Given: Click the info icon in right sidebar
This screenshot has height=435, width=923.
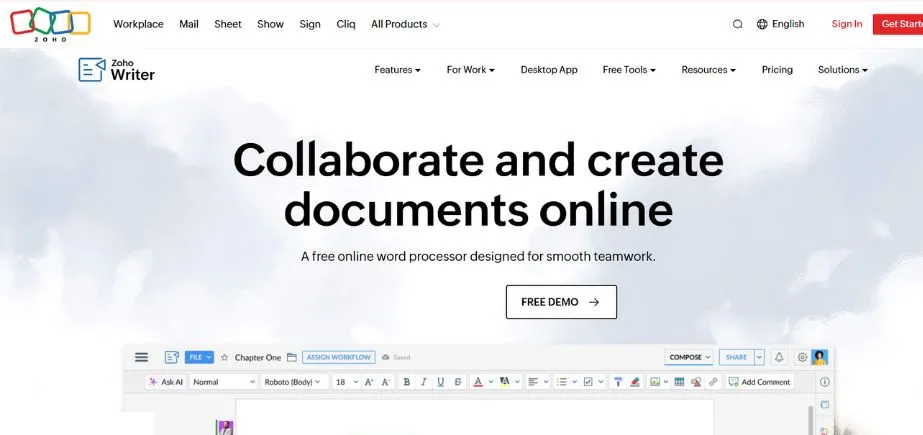Looking at the screenshot, I should pyautogui.click(x=825, y=382).
